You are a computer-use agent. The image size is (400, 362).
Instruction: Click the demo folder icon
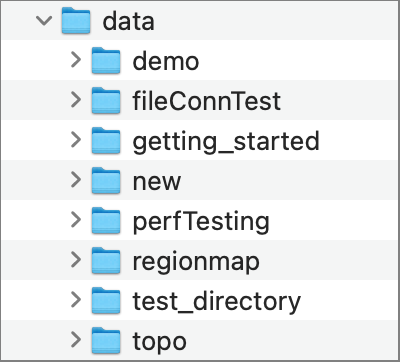[x=106, y=61]
